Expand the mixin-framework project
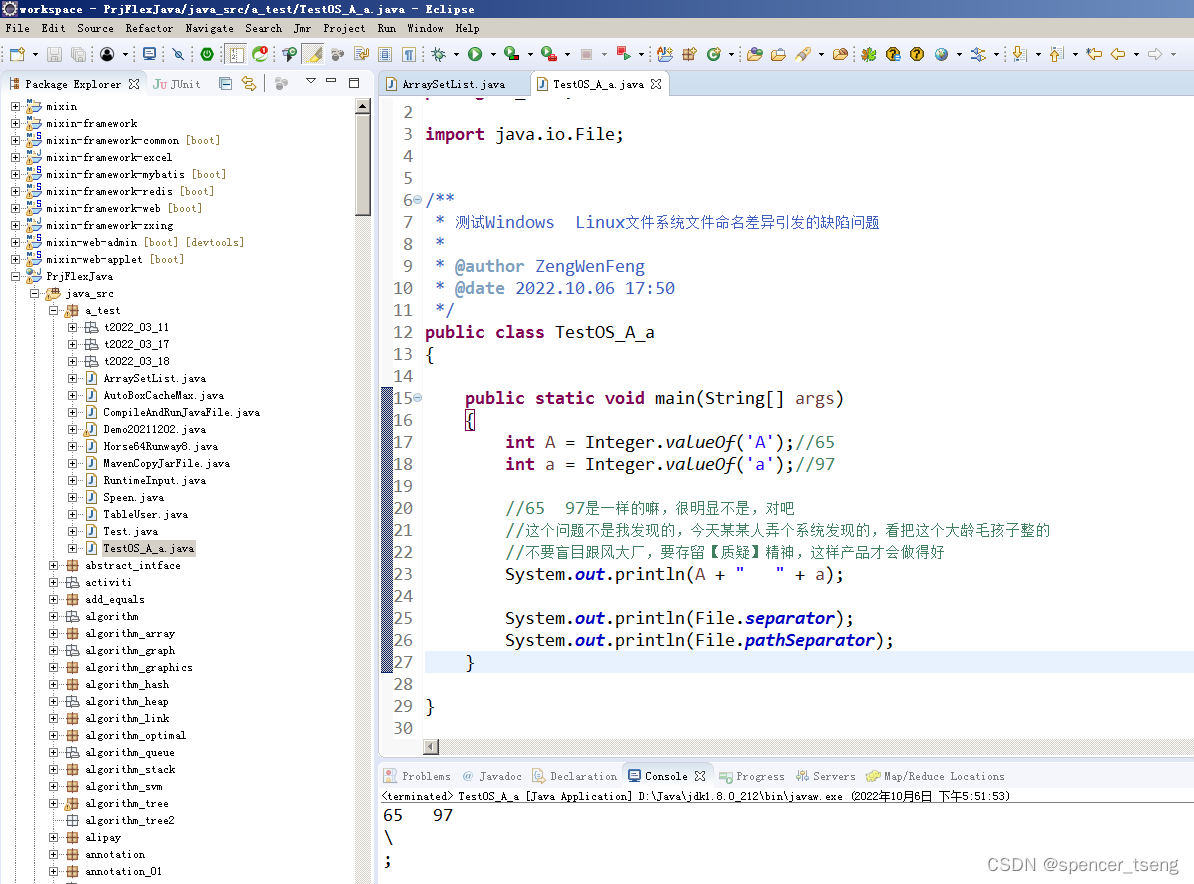Image resolution: width=1194 pixels, height=884 pixels. [x=15, y=123]
